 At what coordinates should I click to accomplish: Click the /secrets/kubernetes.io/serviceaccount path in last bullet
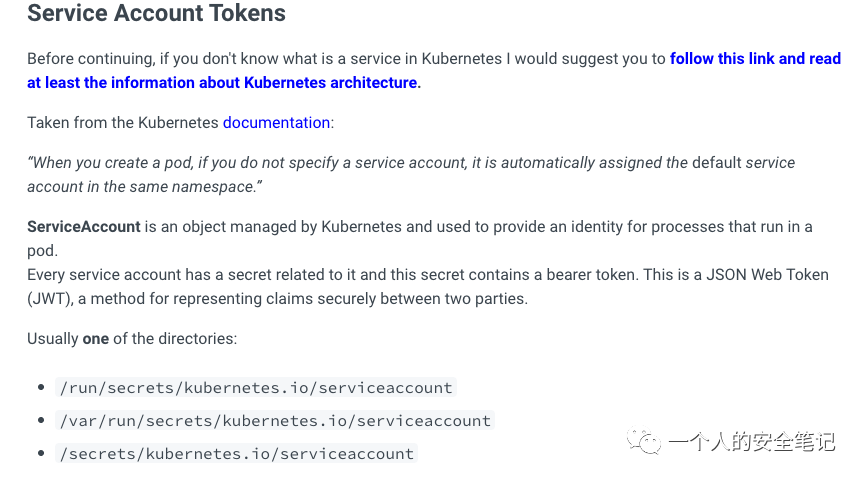click(x=236, y=454)
